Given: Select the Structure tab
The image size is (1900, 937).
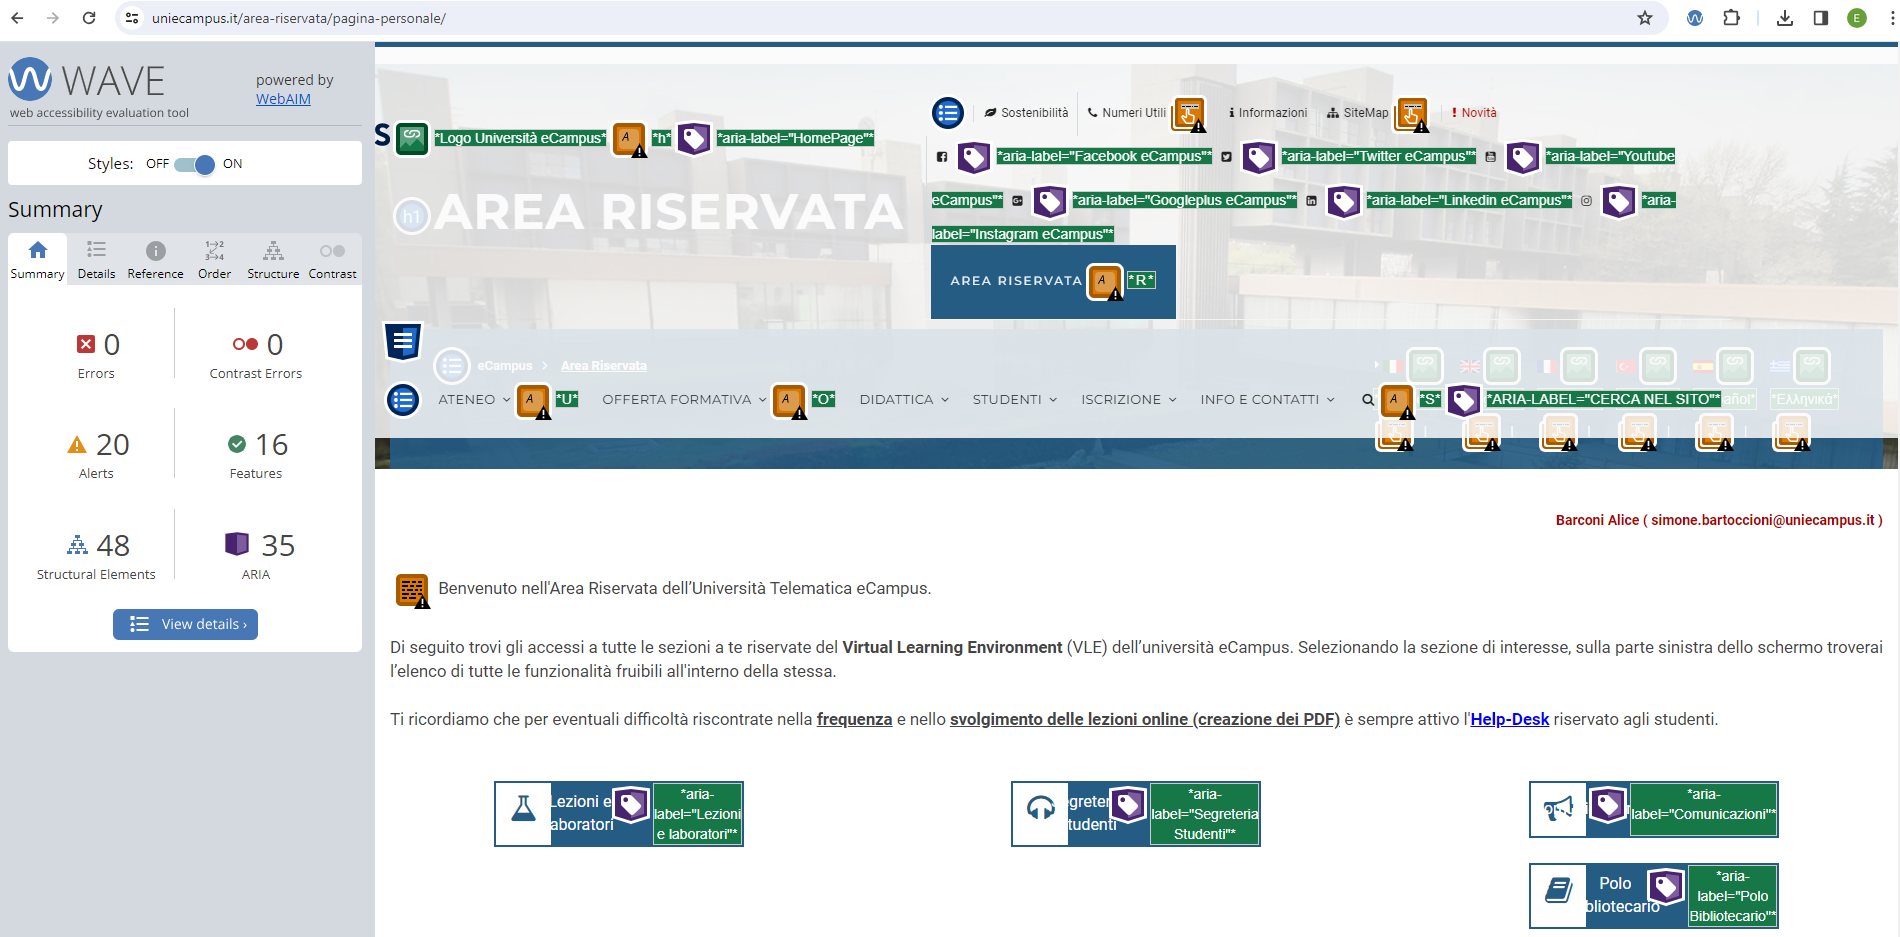Looking at the screenshot, I should [273, 260].
